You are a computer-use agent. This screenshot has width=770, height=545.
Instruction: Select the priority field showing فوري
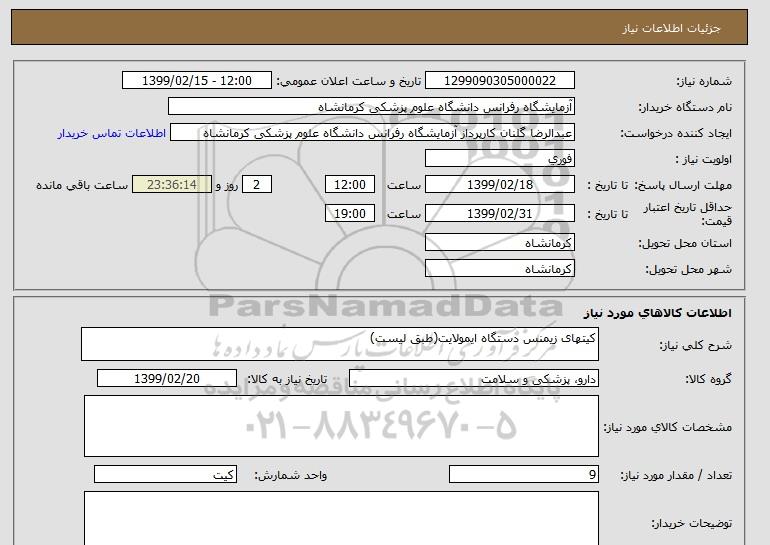click(499, 159)
